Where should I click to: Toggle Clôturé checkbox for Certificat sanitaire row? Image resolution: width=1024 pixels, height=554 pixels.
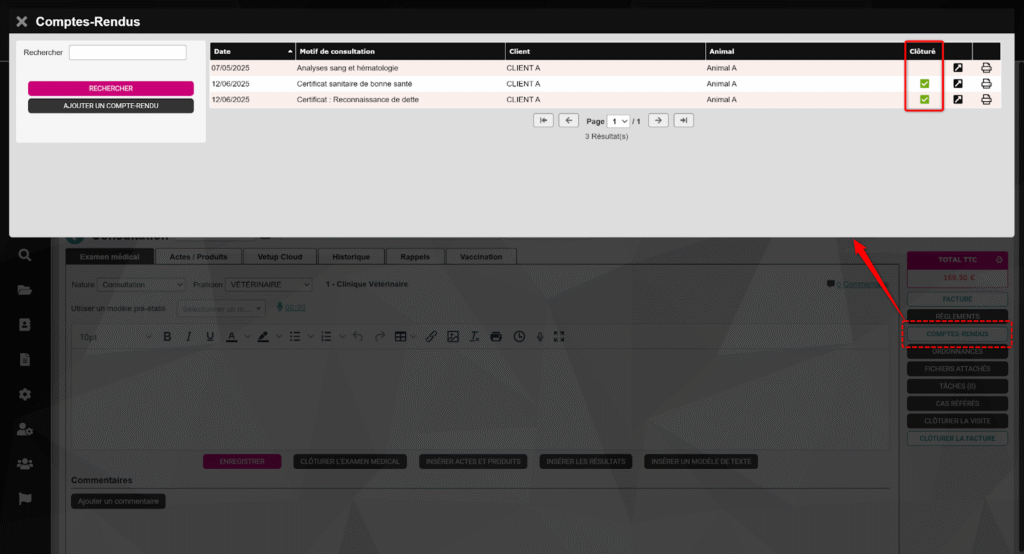[925, 84]
